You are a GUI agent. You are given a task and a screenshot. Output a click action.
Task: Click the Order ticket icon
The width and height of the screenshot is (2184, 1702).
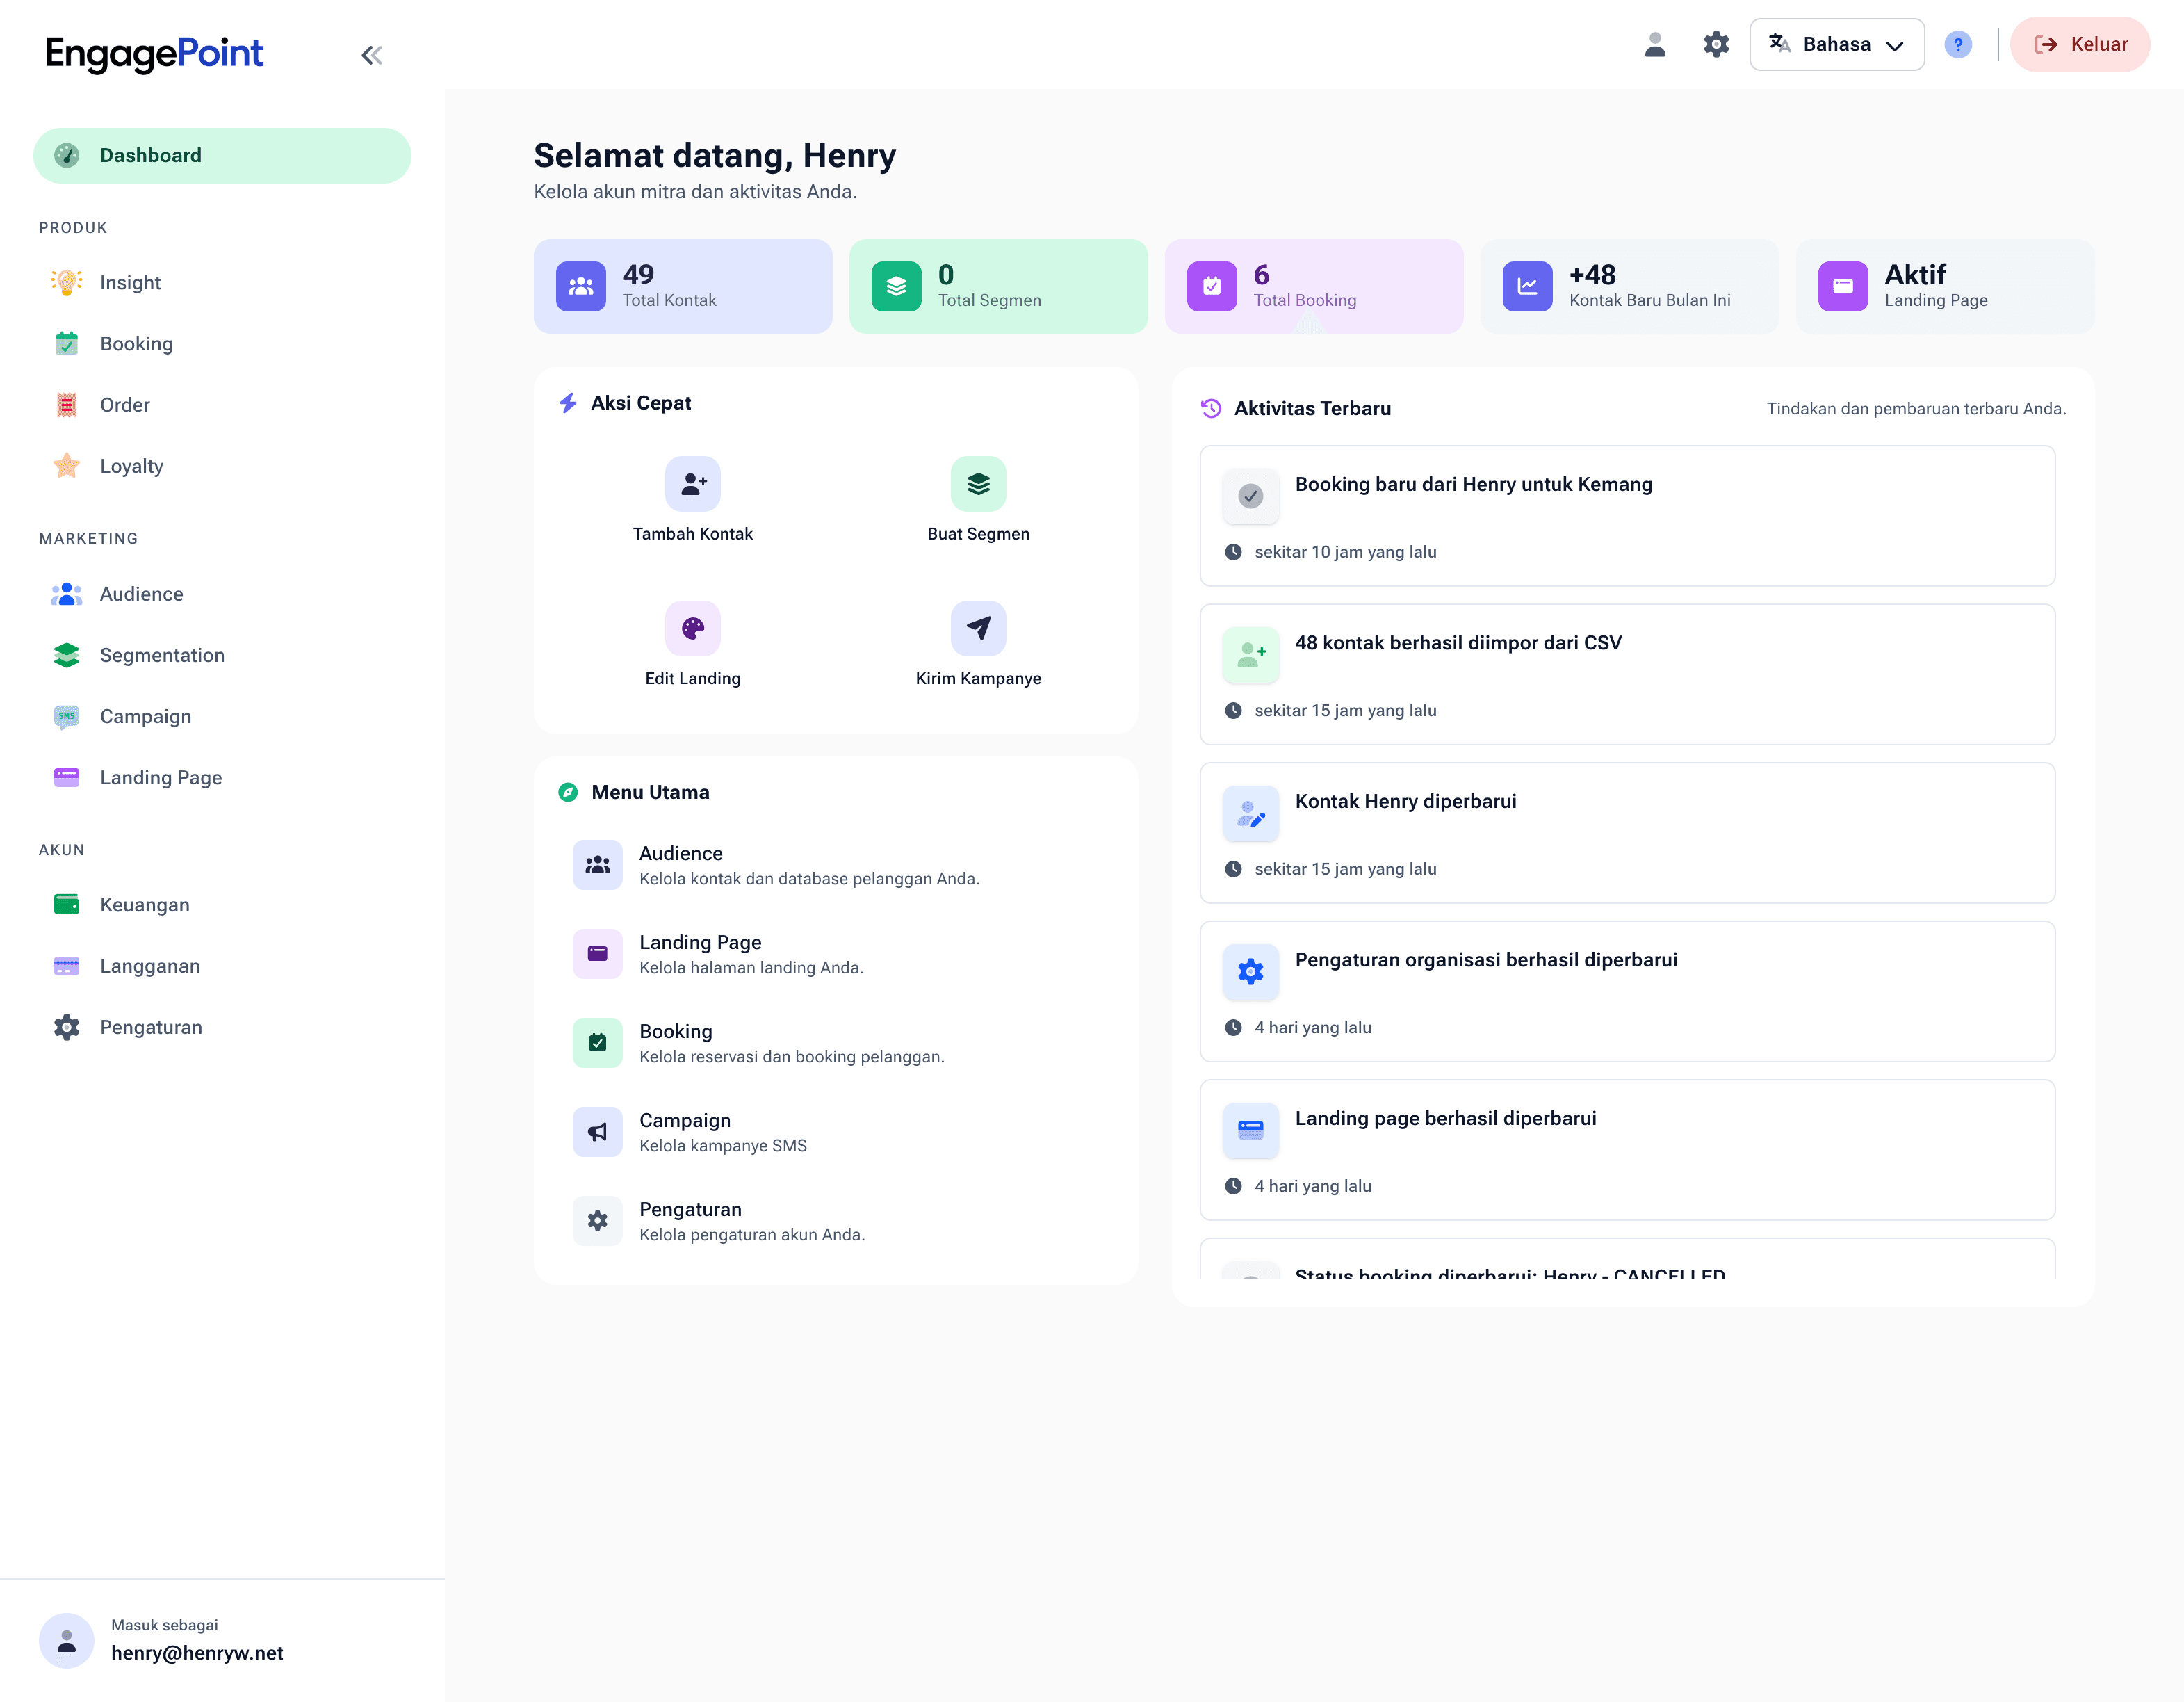point(66,404)
